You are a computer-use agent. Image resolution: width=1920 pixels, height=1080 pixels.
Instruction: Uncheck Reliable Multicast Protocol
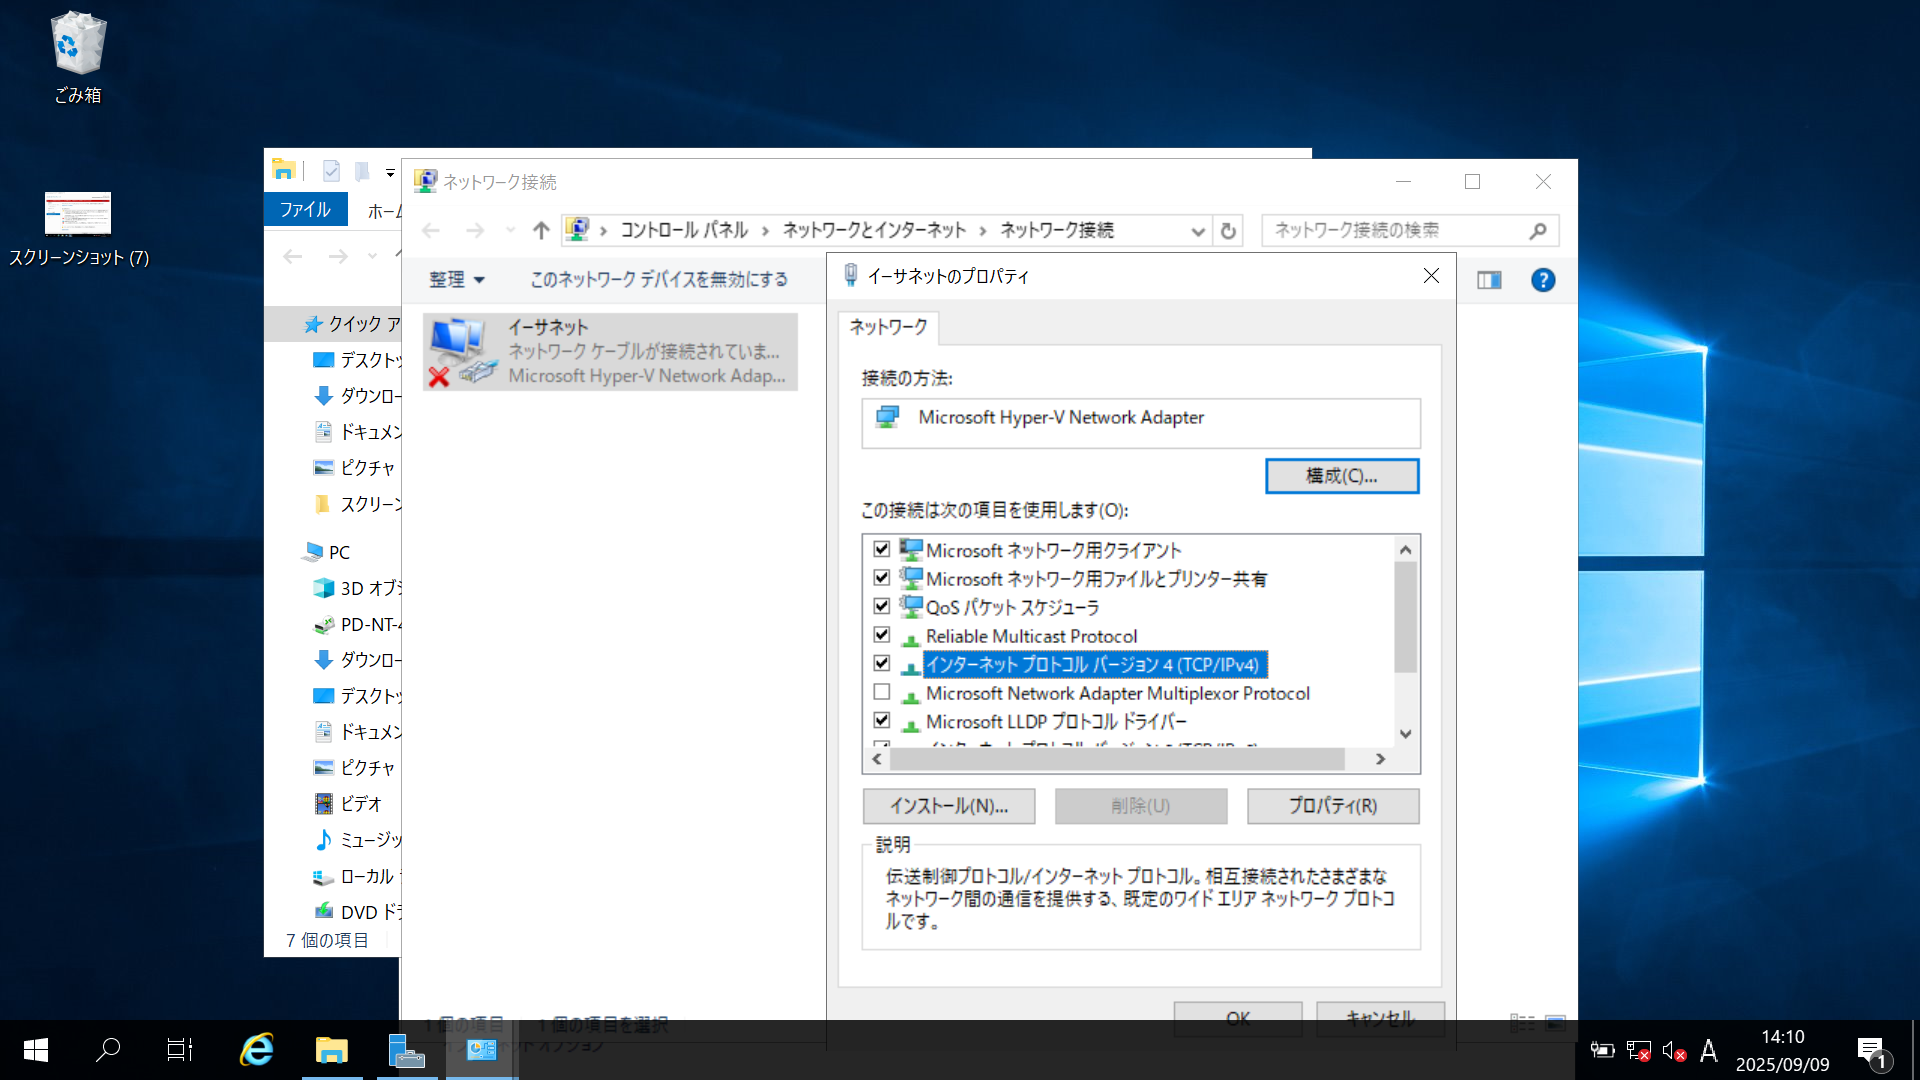click(881, 634)
